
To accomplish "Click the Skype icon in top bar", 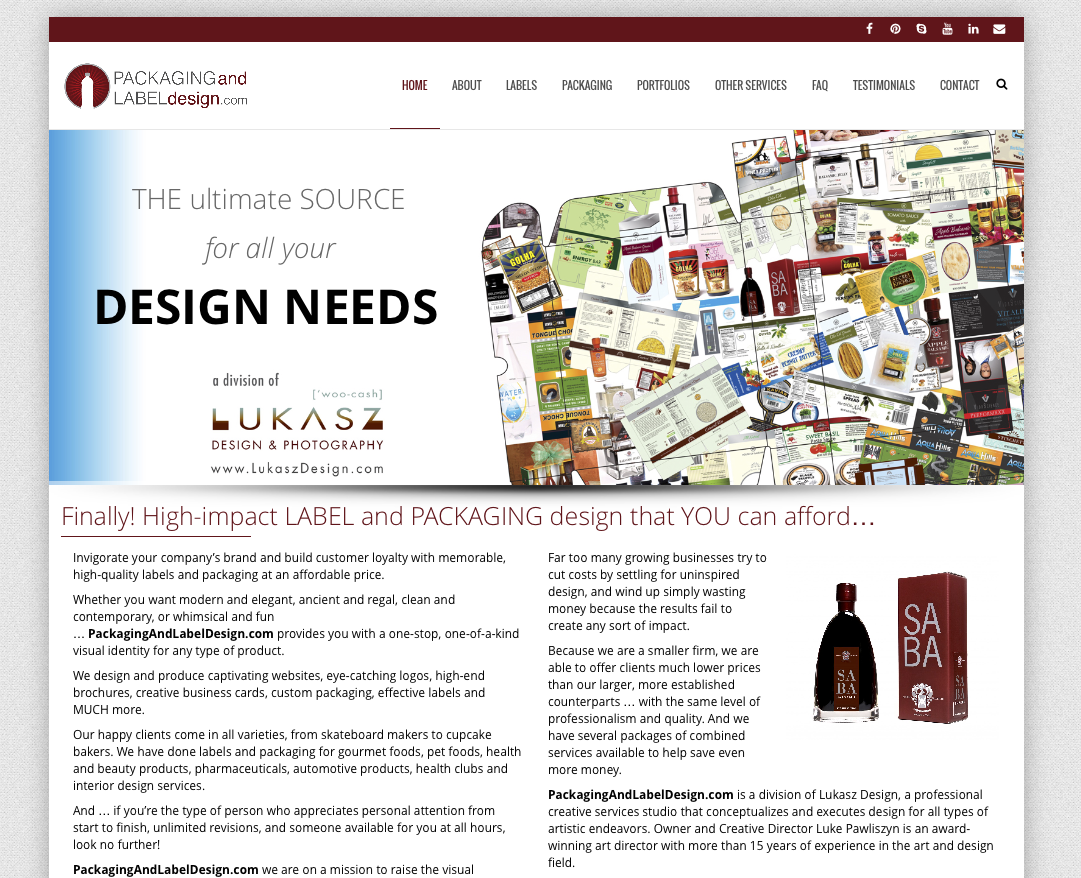I will point(921,29).
